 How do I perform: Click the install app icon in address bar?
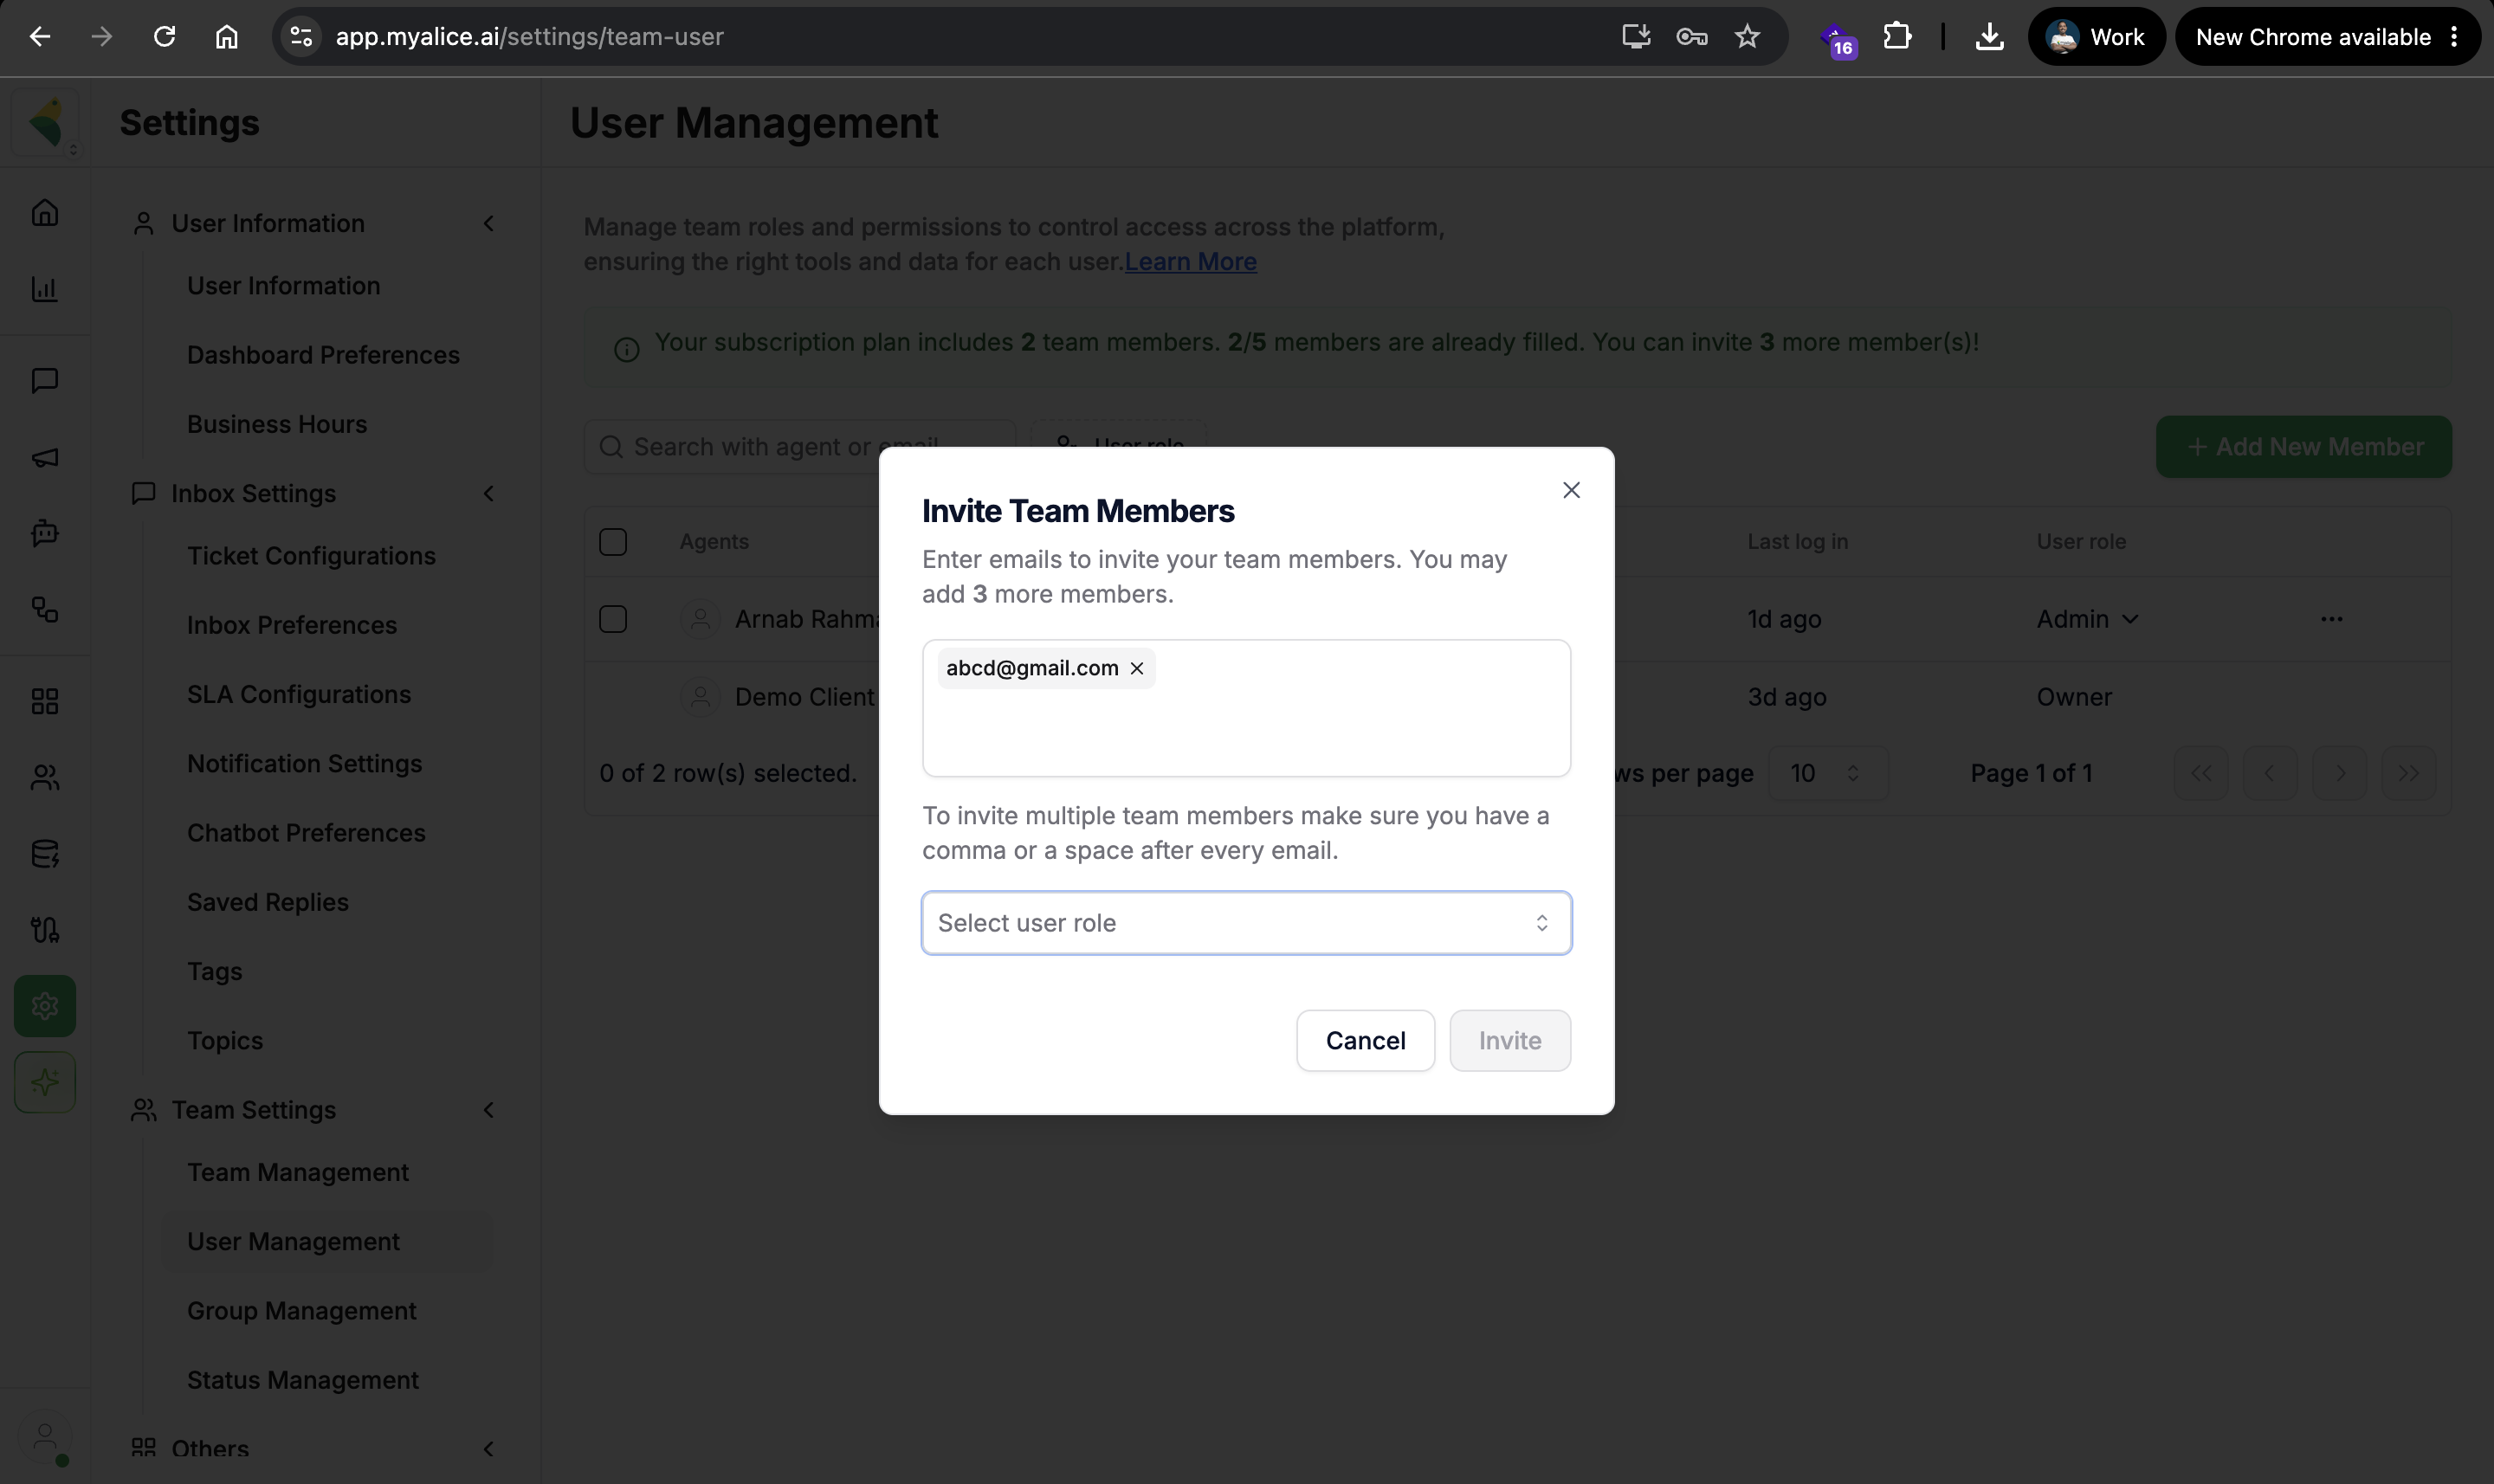[x=1635, y=37]
